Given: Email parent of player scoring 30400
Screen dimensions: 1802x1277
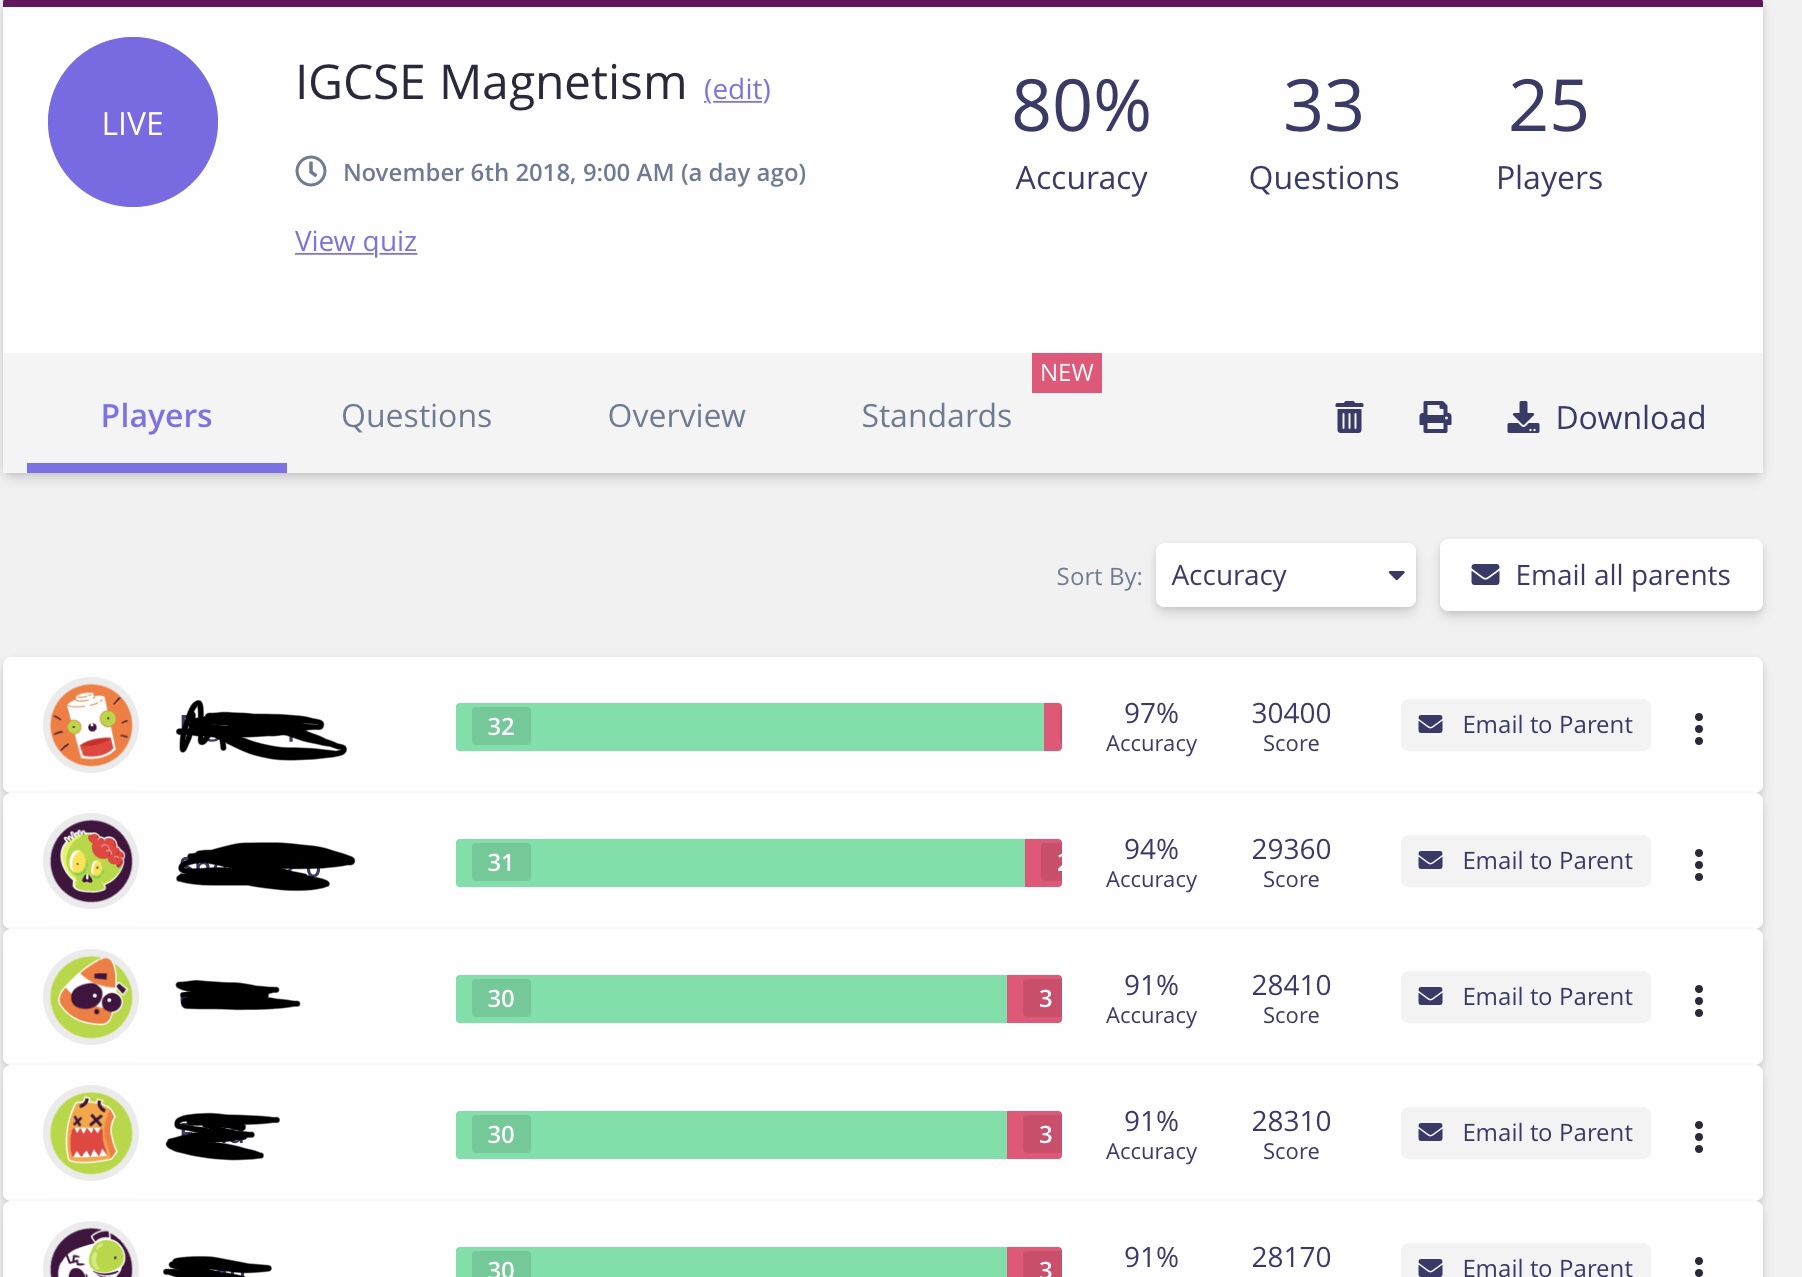Looking at the screenshot, I should tap(1525, 725).
